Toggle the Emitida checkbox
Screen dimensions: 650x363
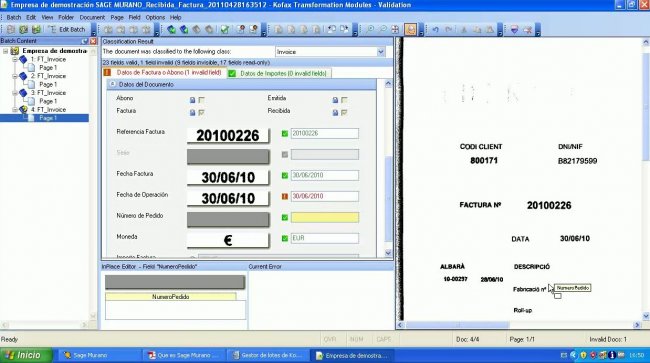[344, 100]
